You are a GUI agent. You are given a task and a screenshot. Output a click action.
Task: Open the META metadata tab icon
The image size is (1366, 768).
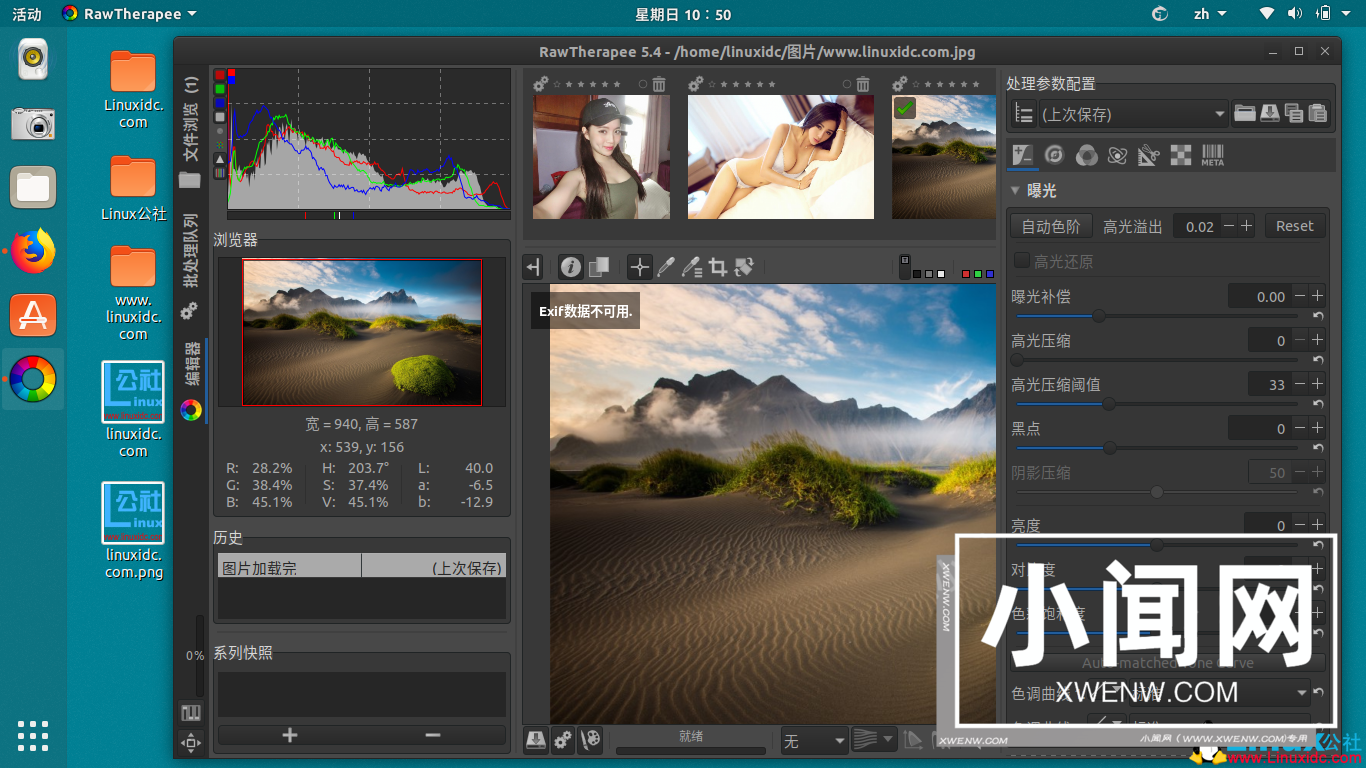tap(1213, 155)
